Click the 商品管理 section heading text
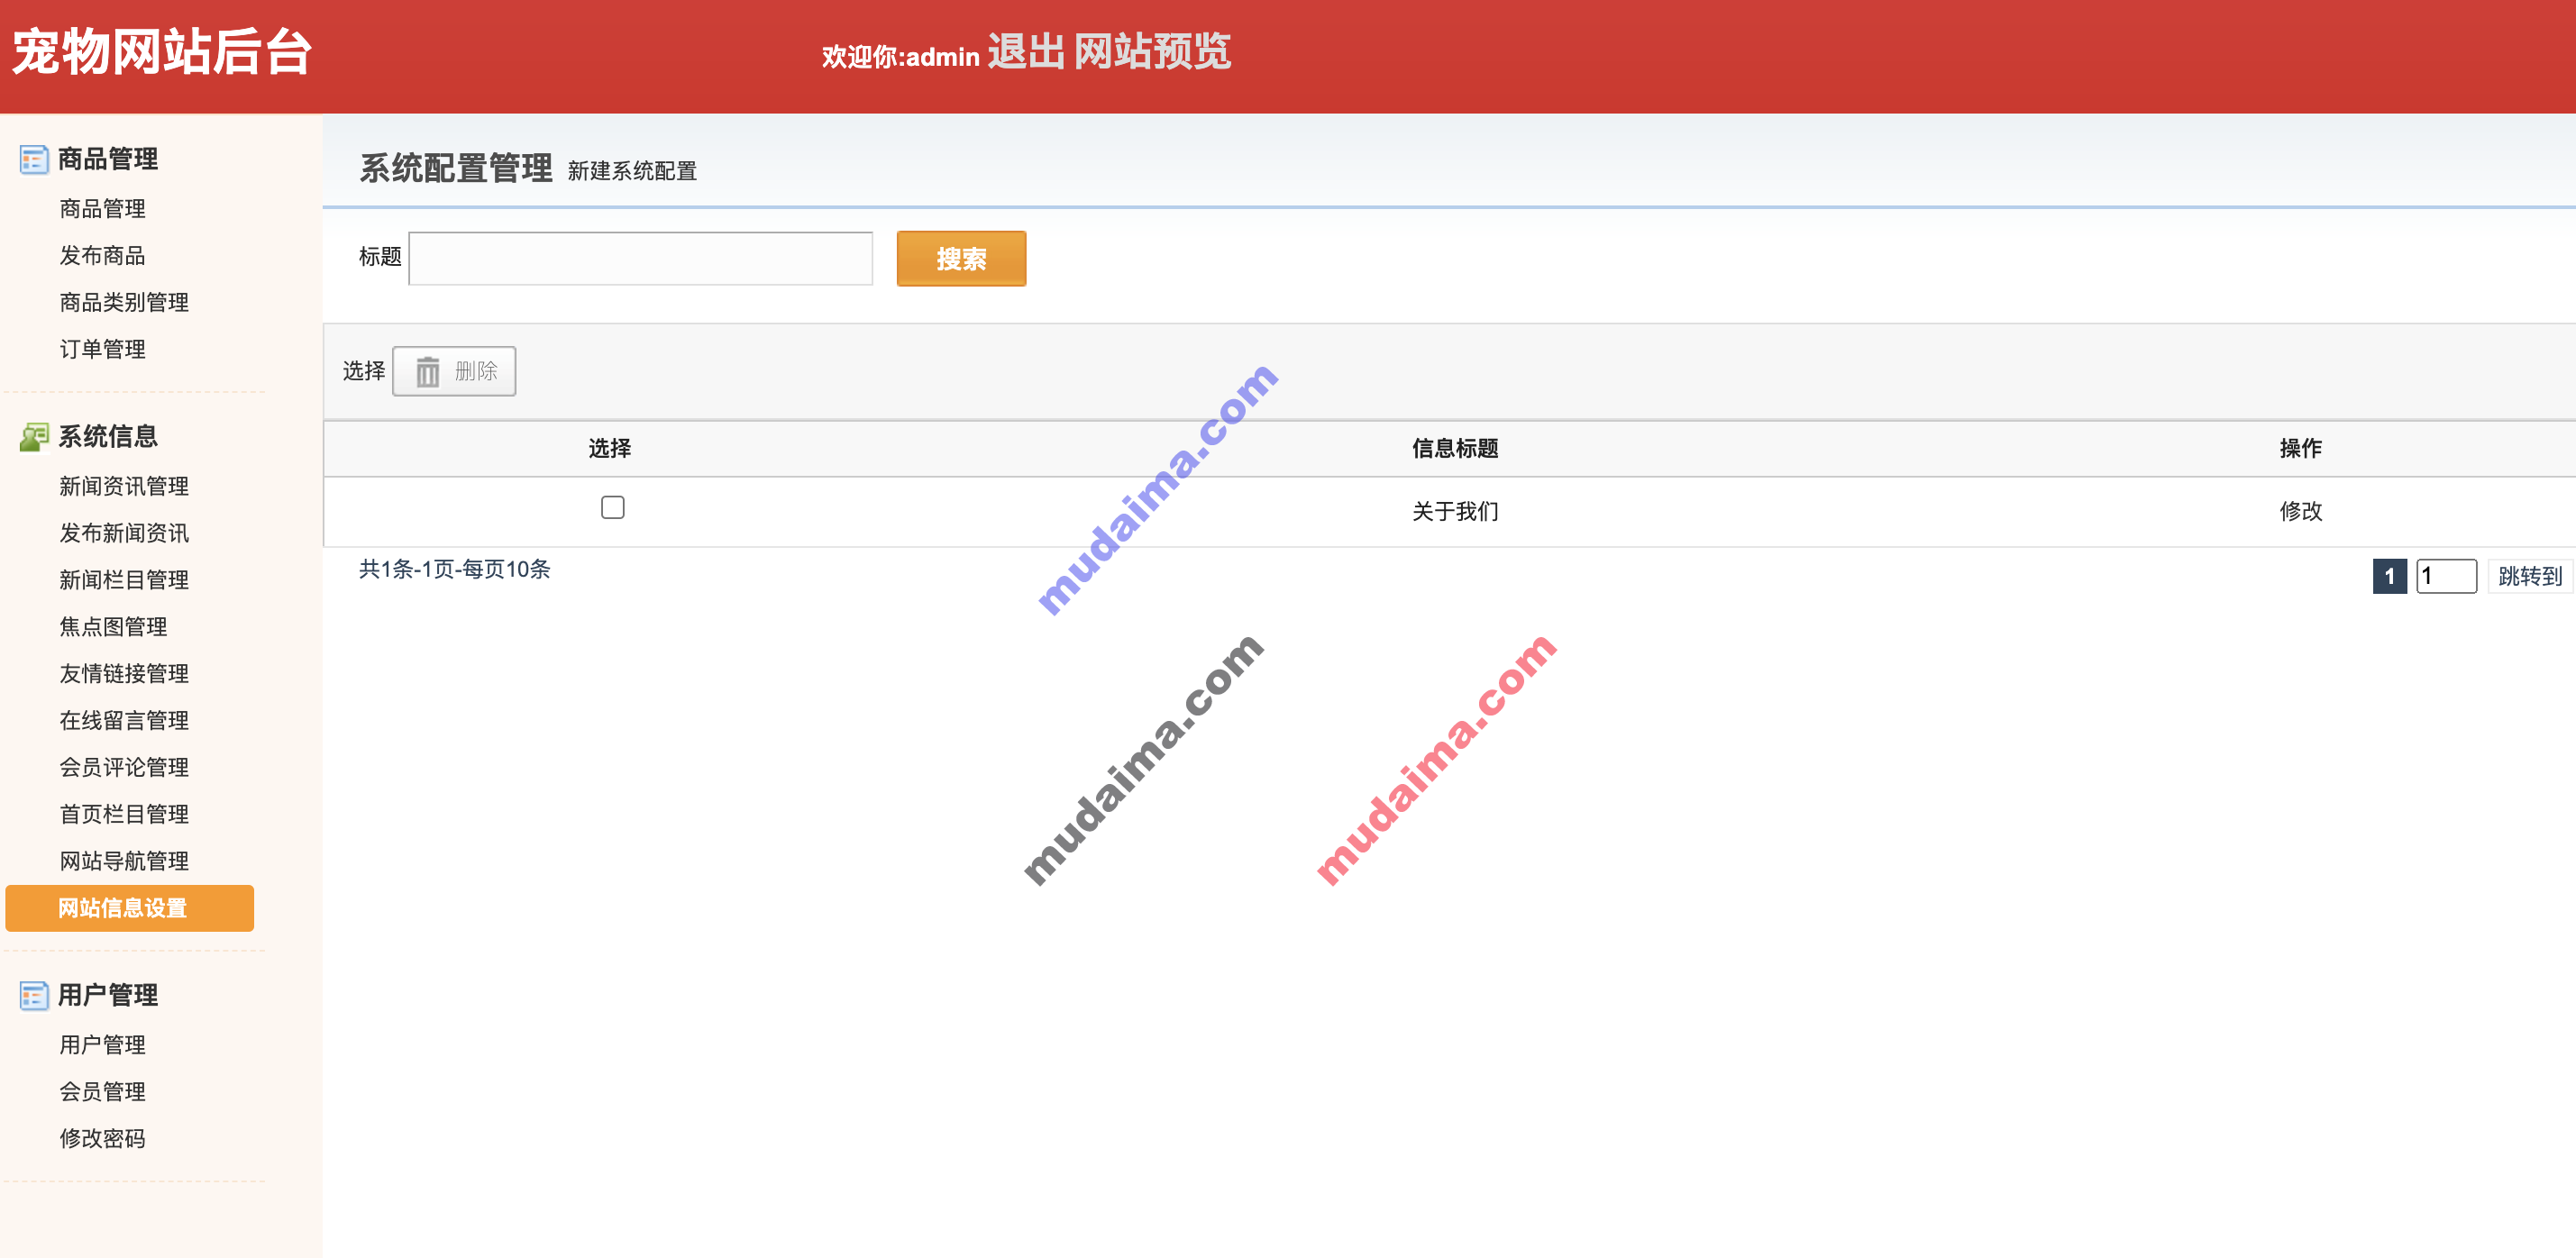 [108, 159]
